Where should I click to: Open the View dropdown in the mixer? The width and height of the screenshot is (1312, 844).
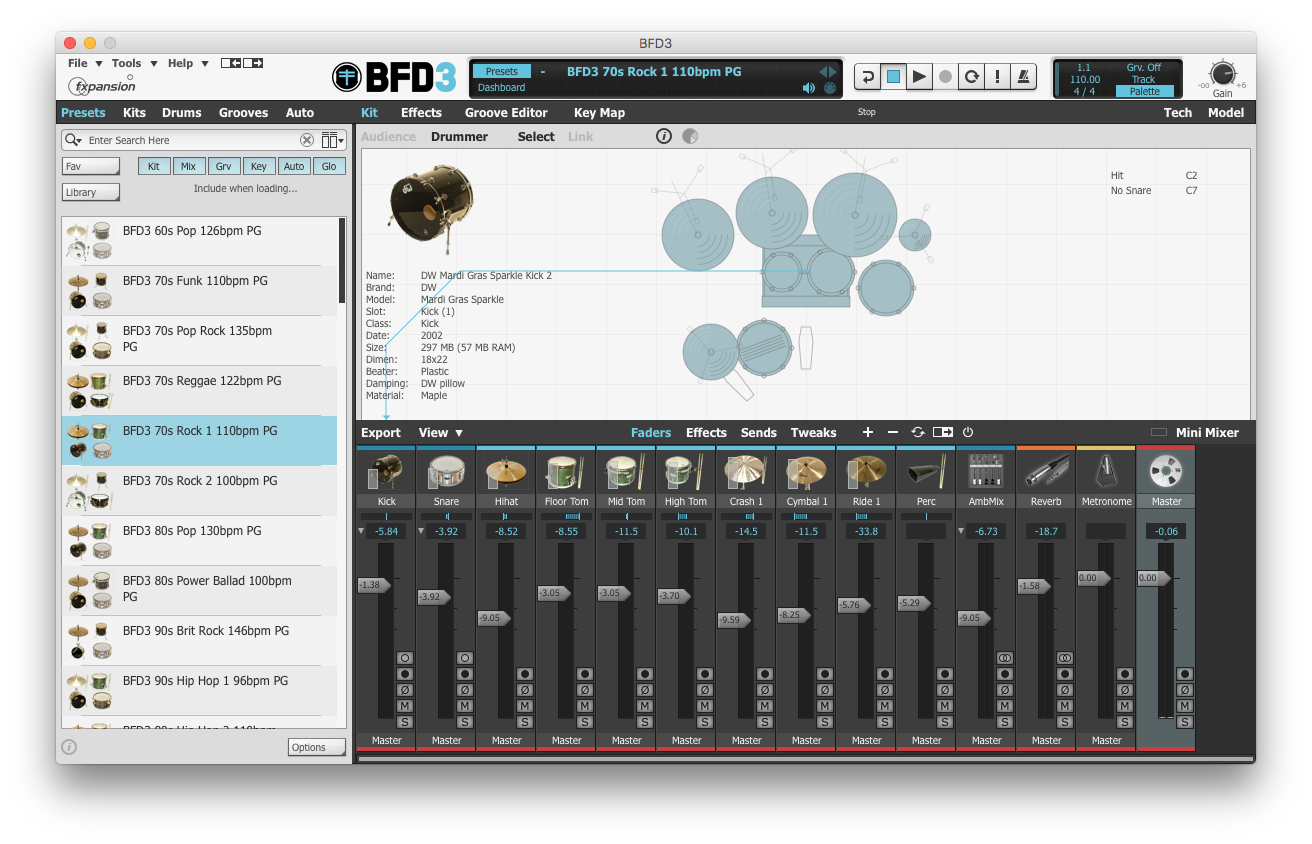441,433
